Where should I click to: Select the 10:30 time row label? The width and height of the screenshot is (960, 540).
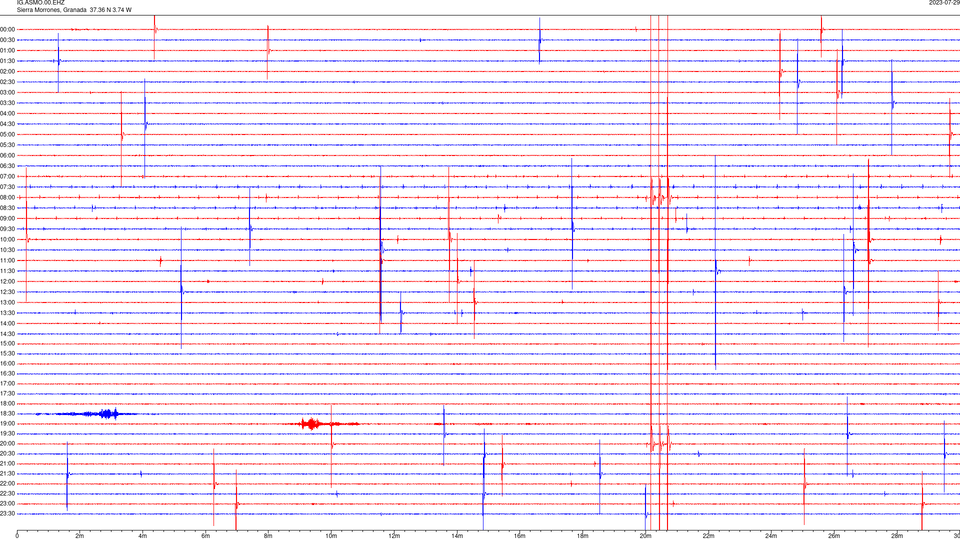[x=8, y=250]
